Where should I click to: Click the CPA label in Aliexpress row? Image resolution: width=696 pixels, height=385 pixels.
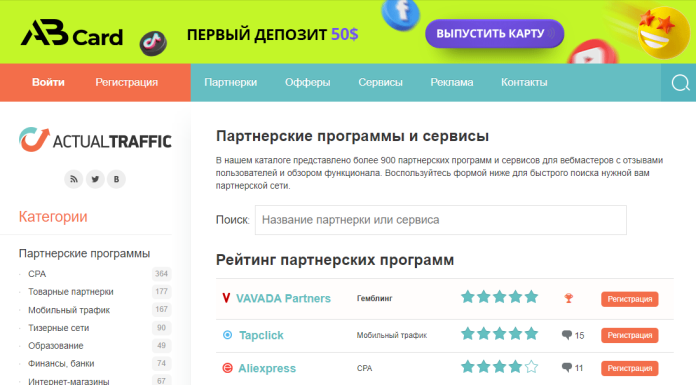[364, 368]
